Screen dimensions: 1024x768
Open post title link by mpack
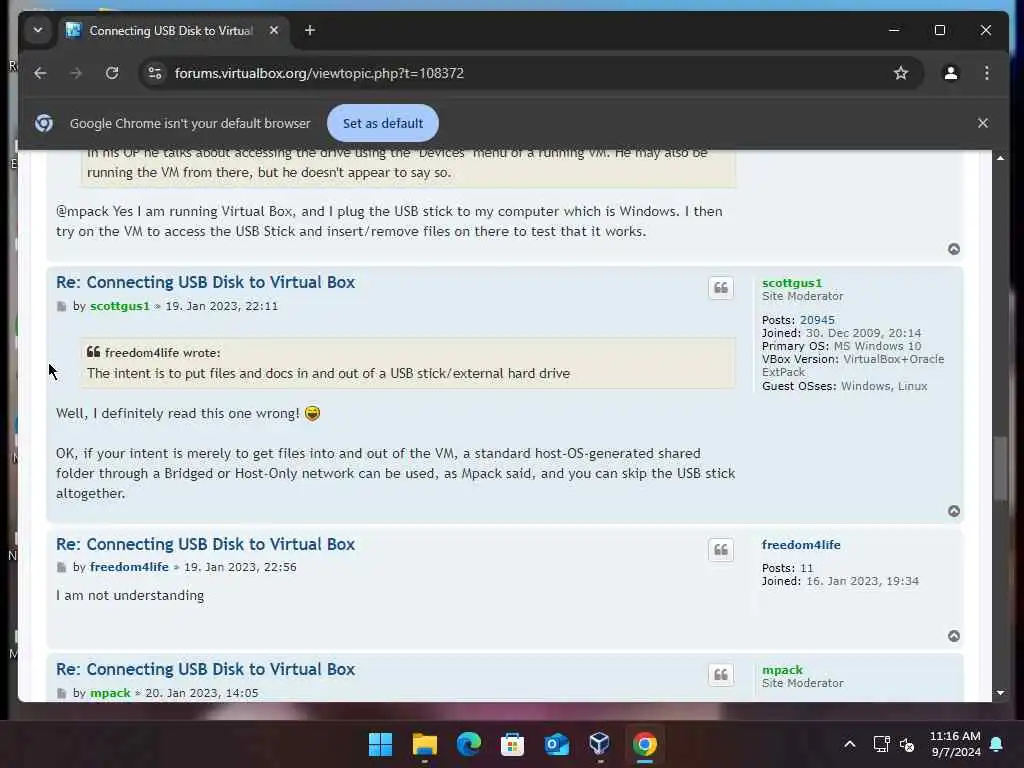pos(206,669)
